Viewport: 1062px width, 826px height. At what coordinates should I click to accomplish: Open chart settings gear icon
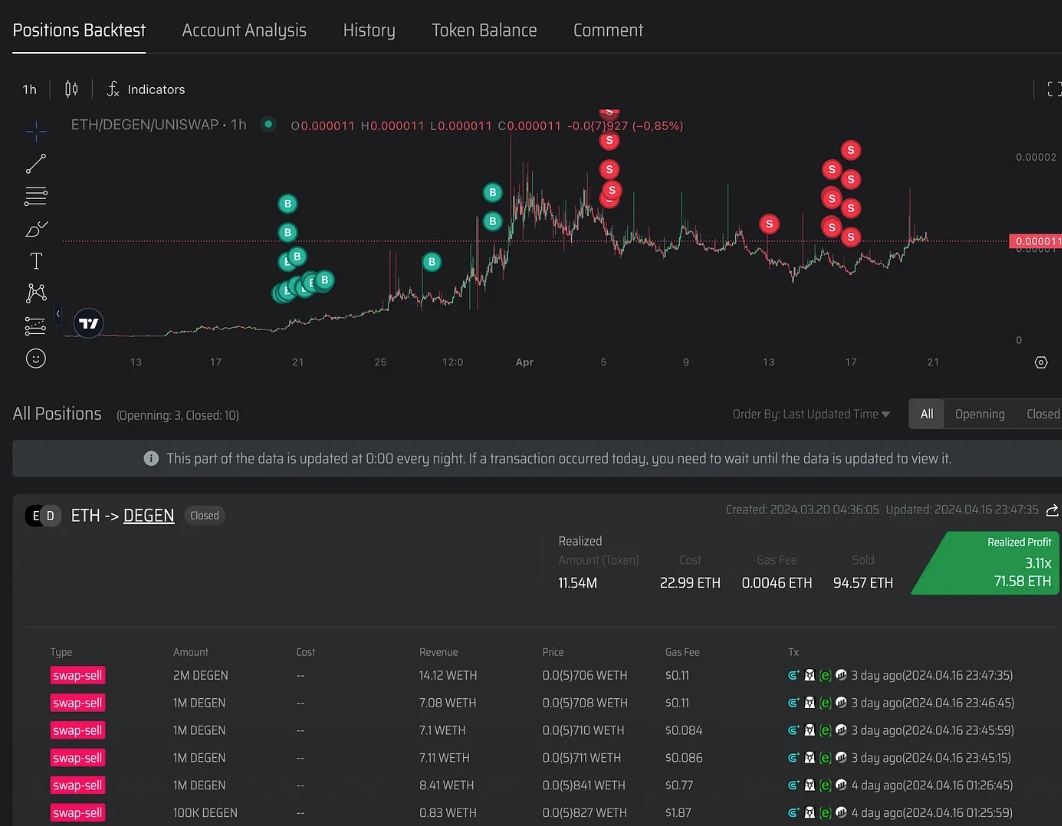point(1041,362)
